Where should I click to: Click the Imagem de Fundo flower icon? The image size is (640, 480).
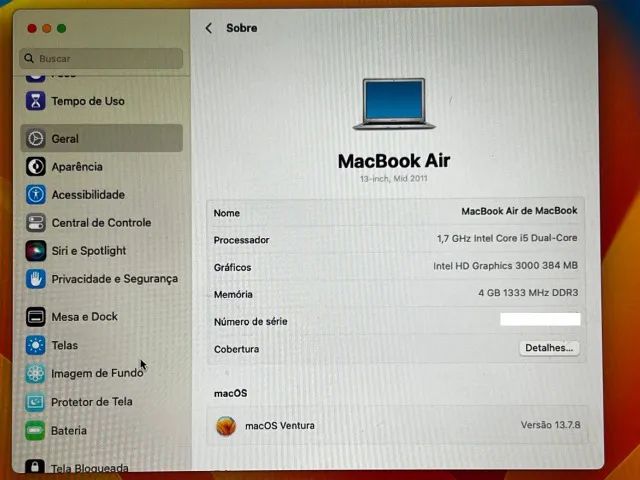tap(36, 373)
